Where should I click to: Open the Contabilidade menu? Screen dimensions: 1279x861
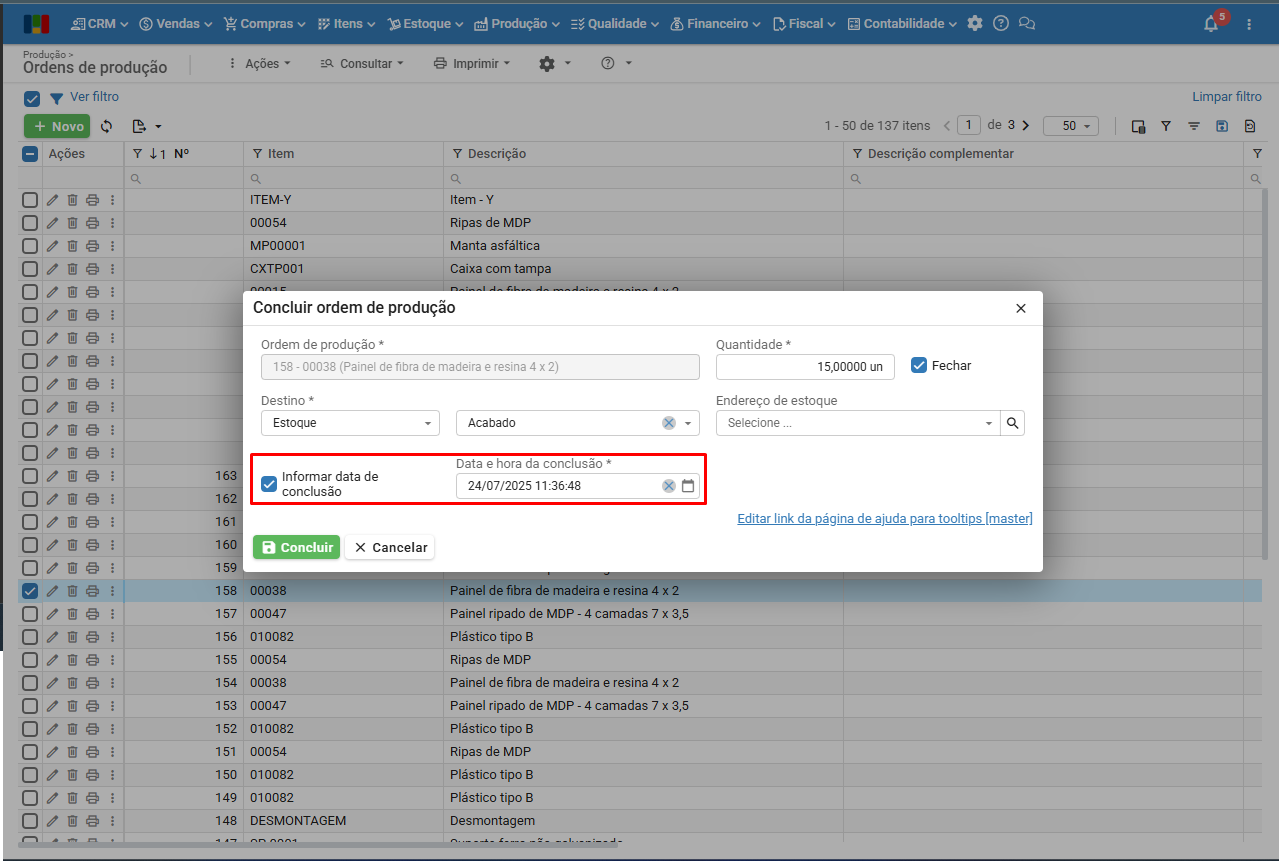(x=902, y=23)
